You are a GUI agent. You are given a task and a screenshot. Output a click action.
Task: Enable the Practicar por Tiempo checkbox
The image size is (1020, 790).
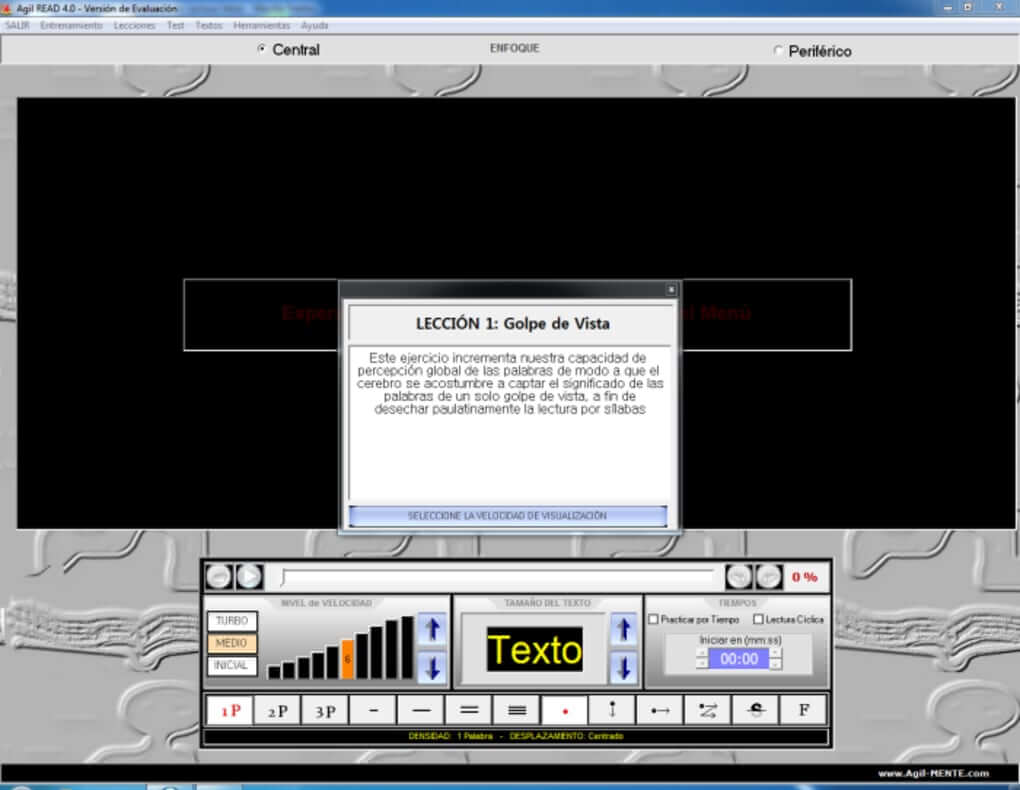tap(654, 620)
